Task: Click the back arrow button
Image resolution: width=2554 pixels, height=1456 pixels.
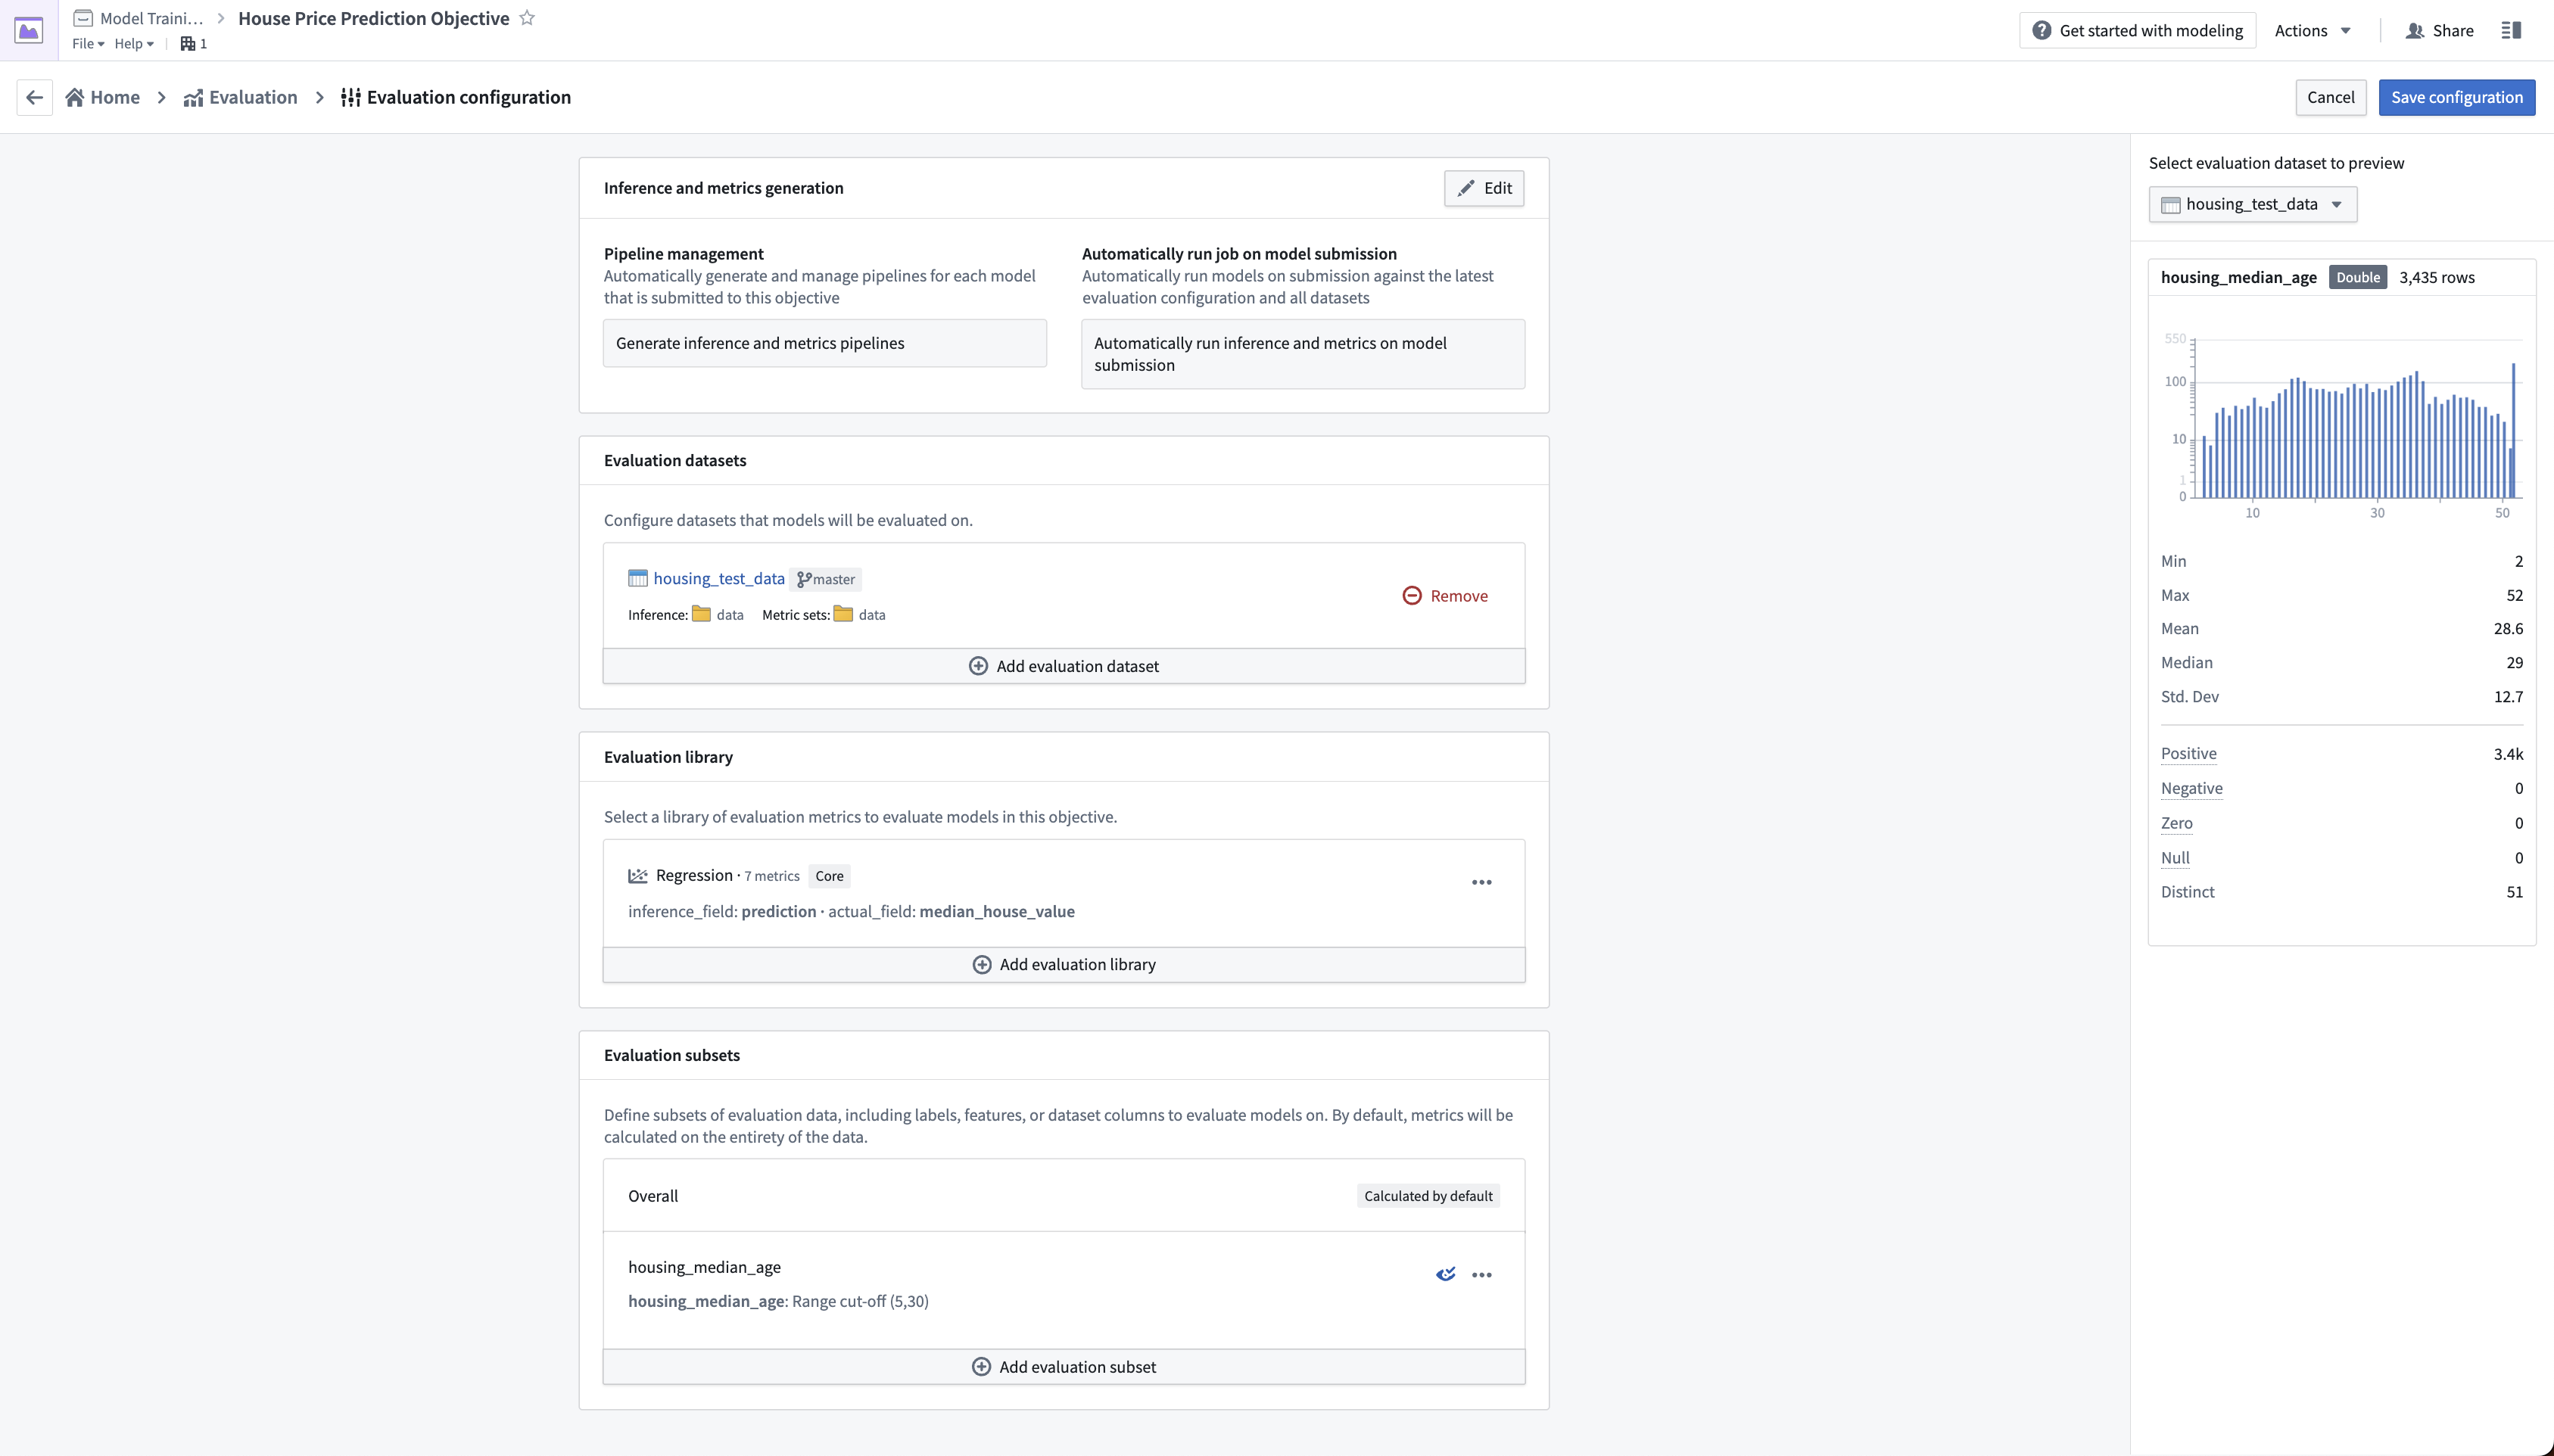Action: tap(35, 97)
